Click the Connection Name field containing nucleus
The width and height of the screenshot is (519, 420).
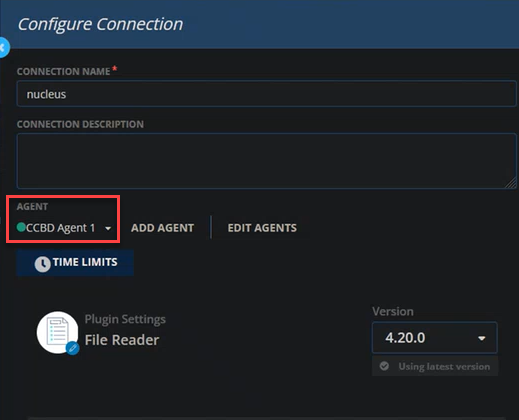(x=267, y=94)
